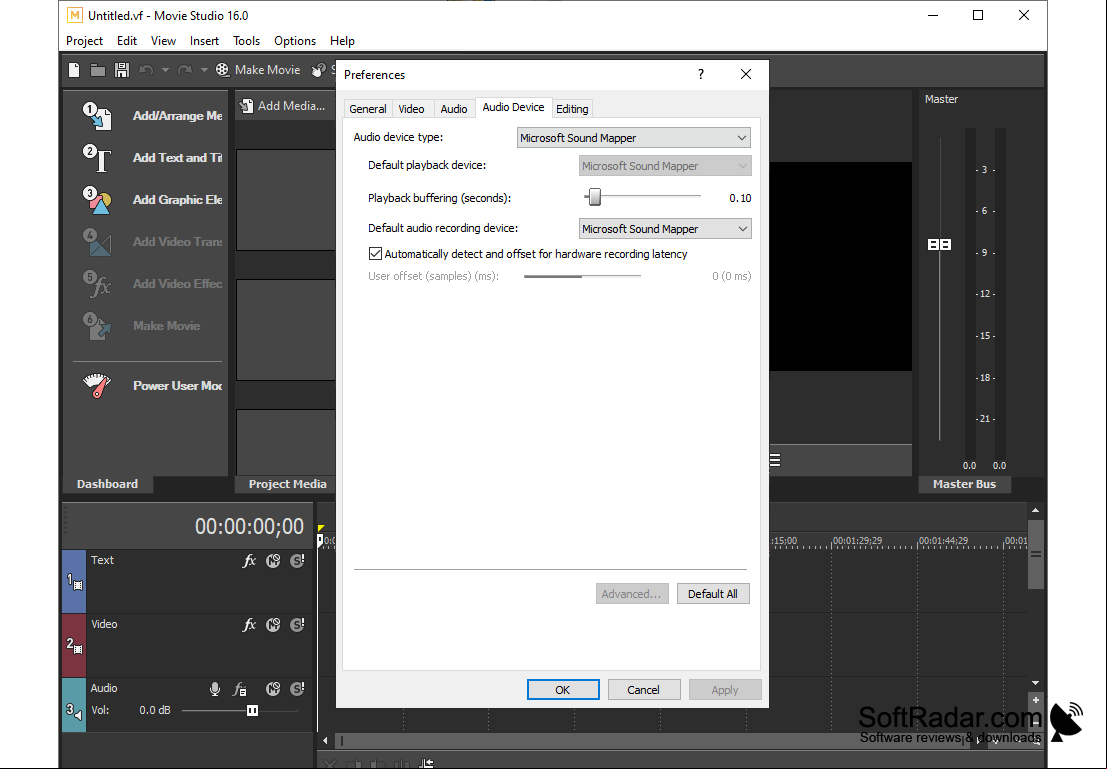Mute the Video track
1107x769 pixels.
click(273, 625)
